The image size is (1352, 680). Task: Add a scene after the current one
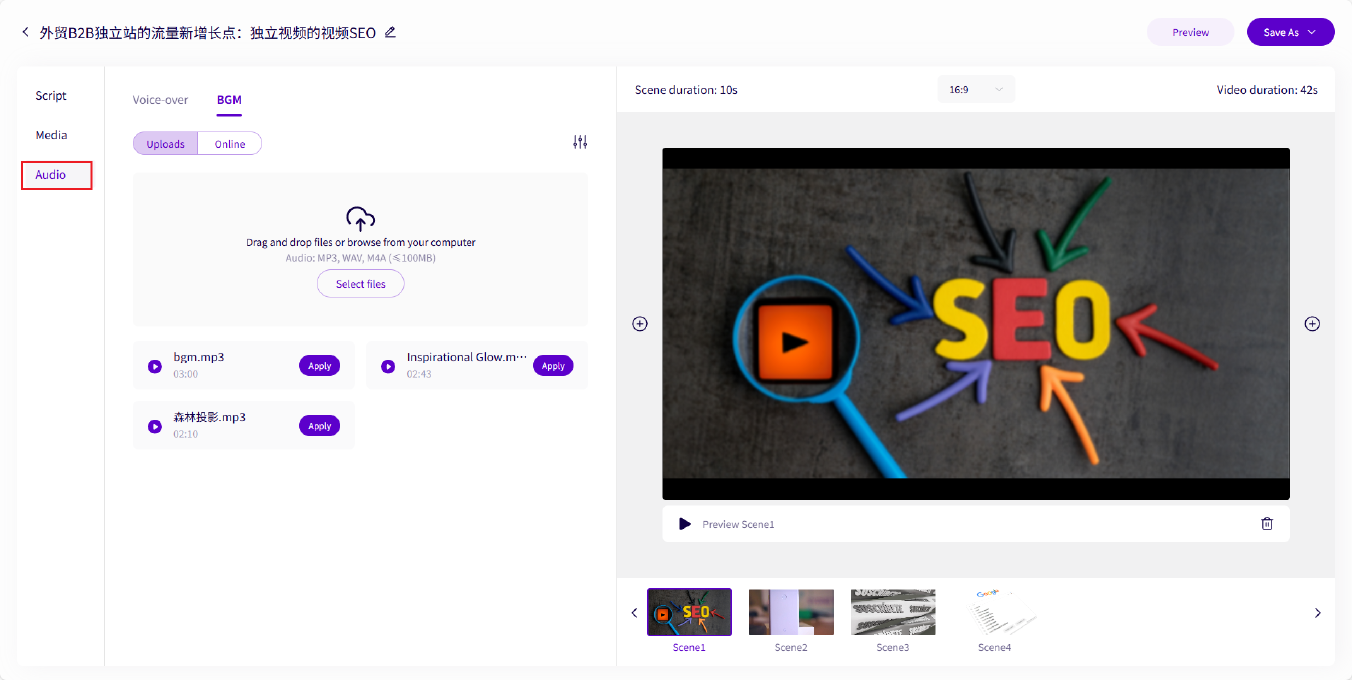point(1312,324)
